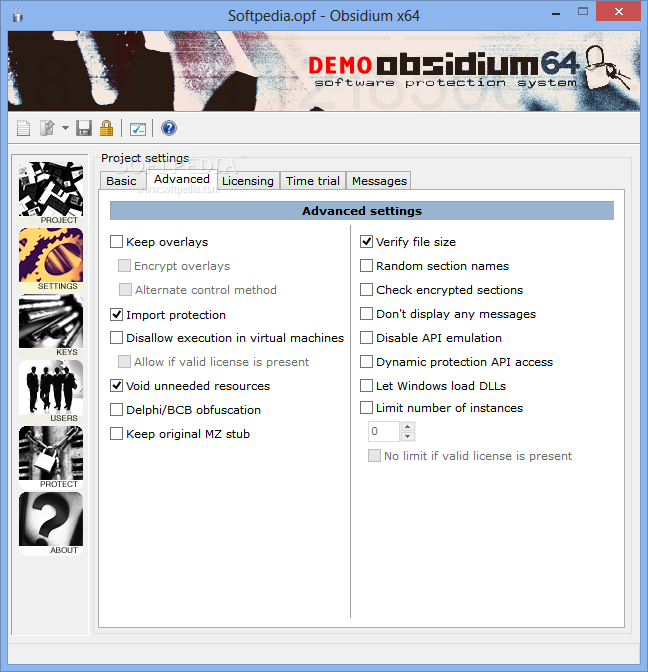Check the Check encrypted sections option
The width and height of the screenshot is (648, 672).
click(366, 290)
